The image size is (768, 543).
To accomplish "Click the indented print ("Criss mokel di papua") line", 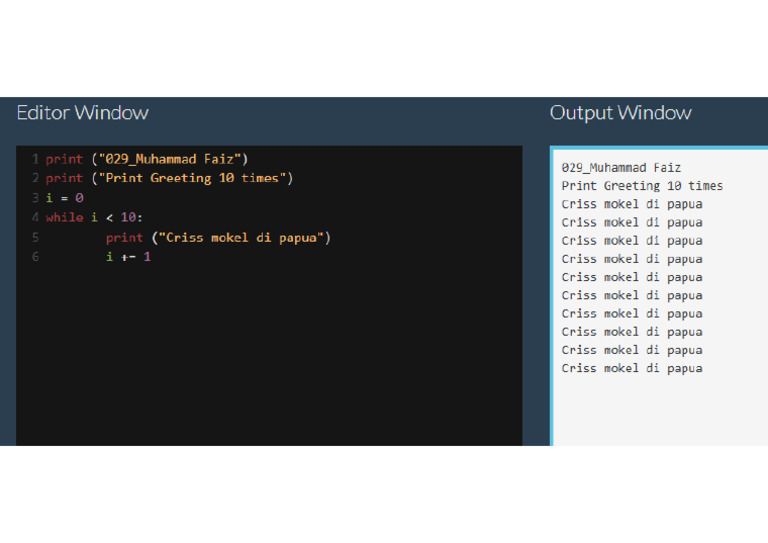I will click(x=218, y=238).
